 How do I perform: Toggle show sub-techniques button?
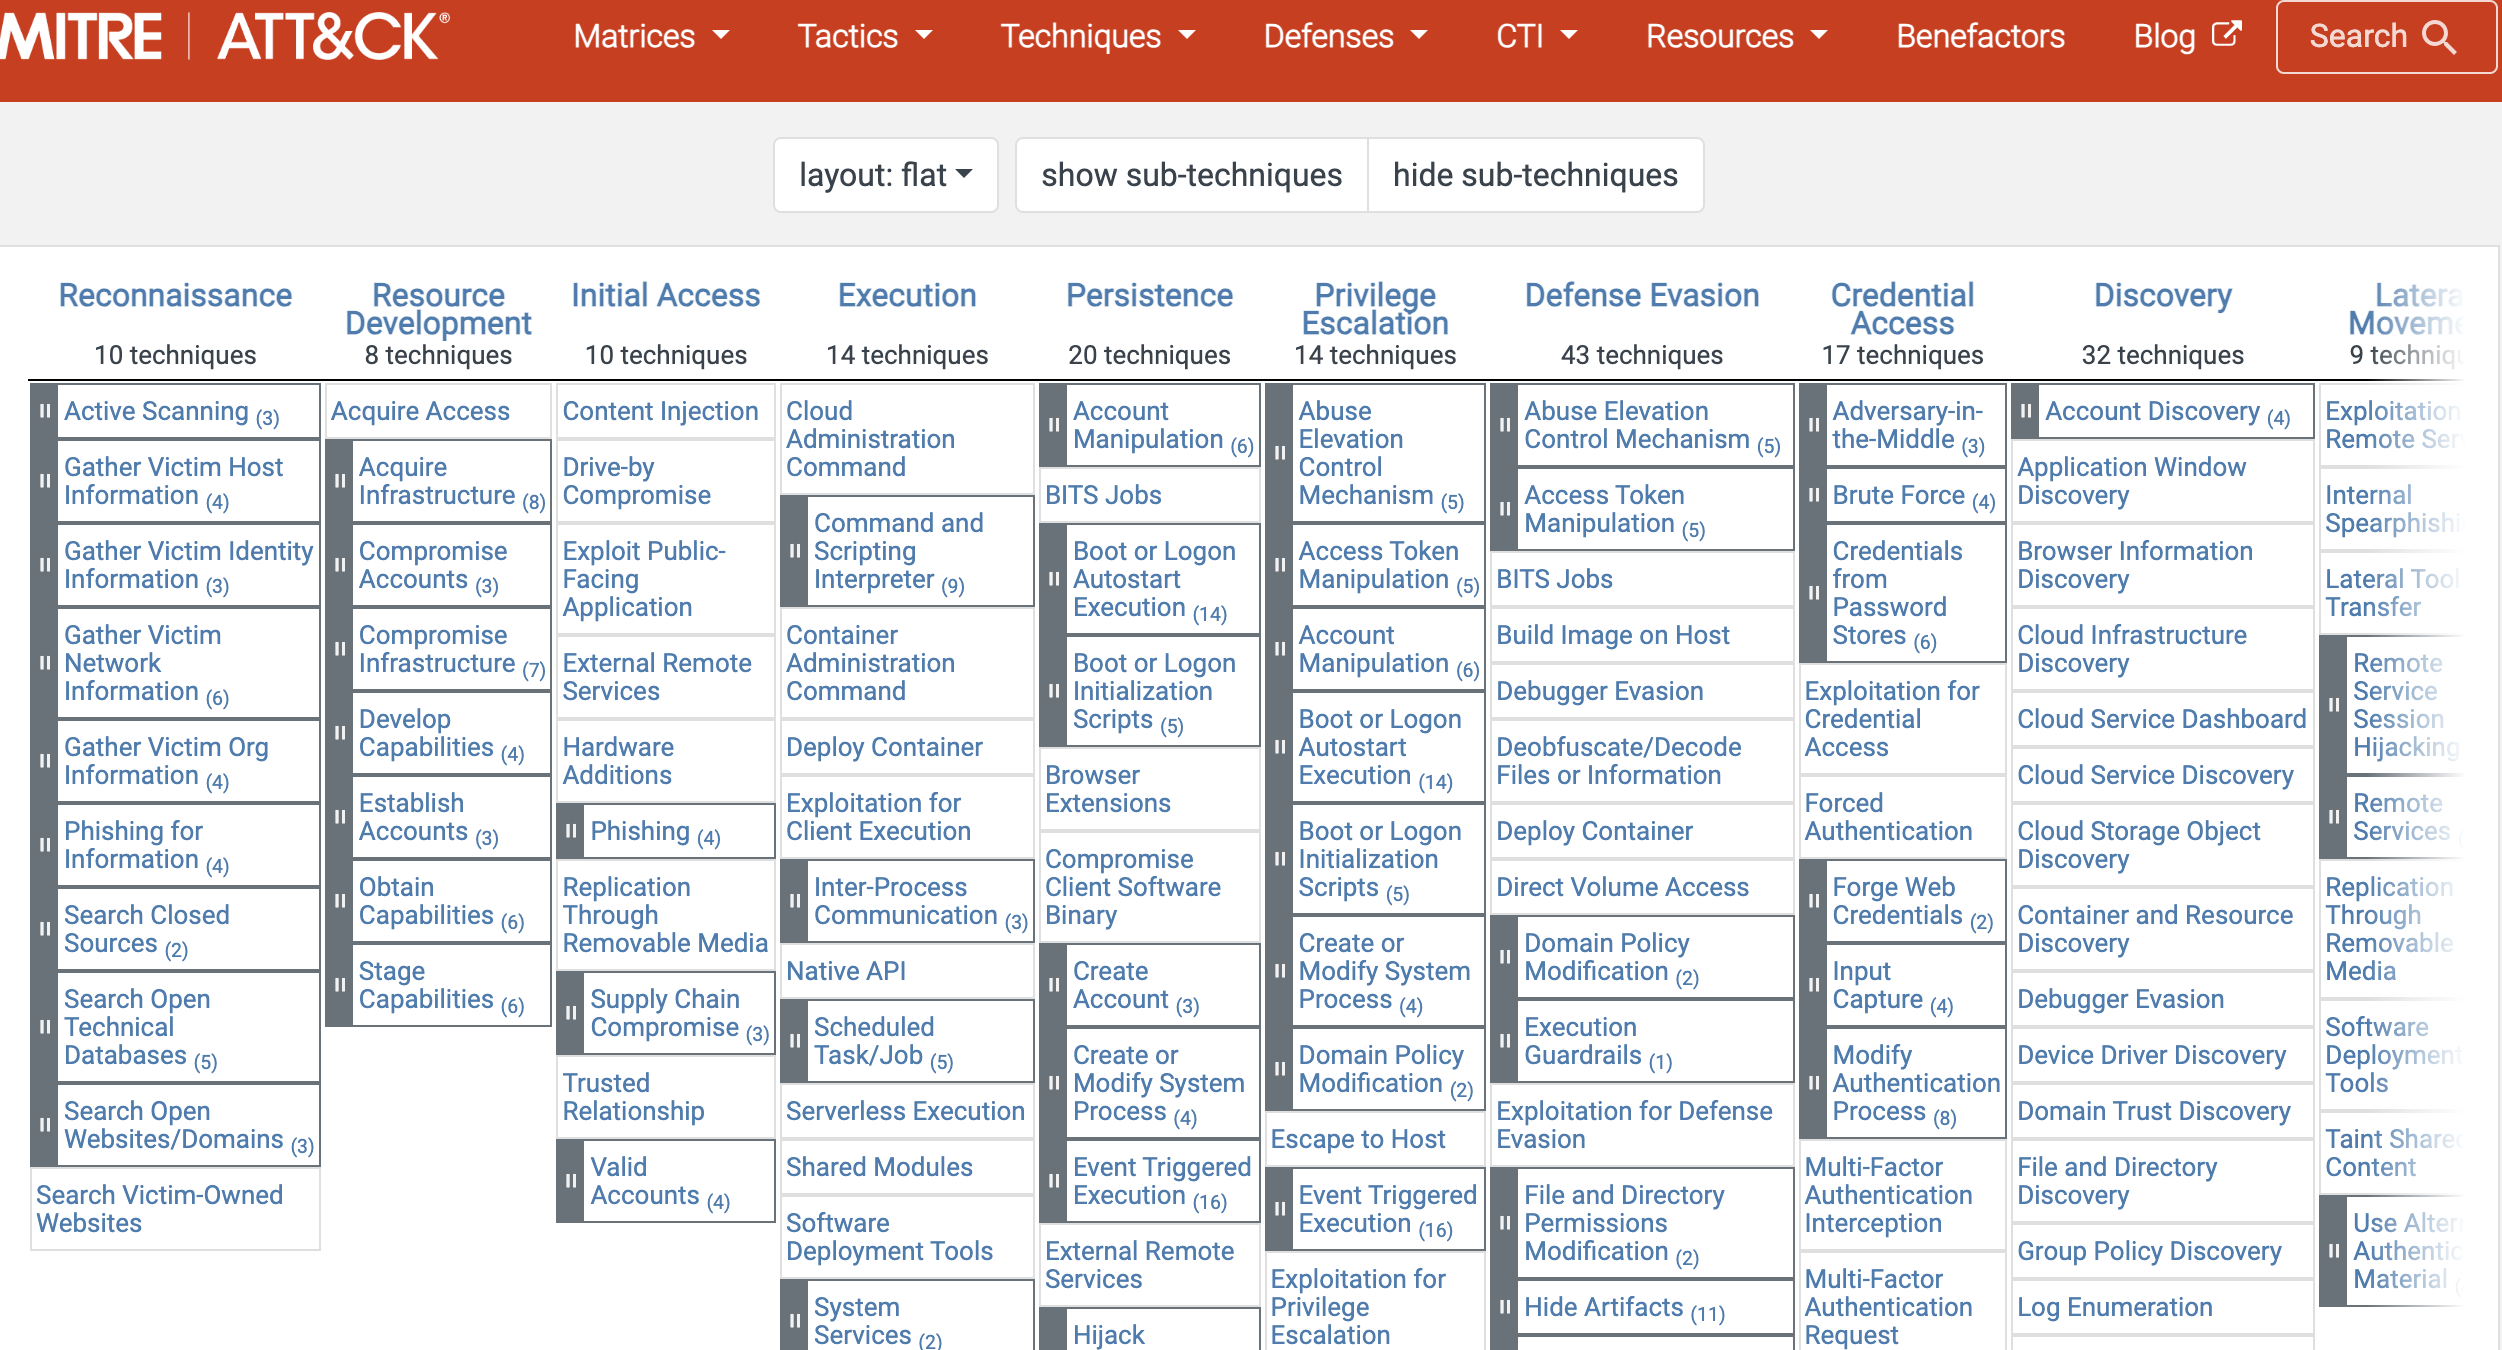(1192, 173)
